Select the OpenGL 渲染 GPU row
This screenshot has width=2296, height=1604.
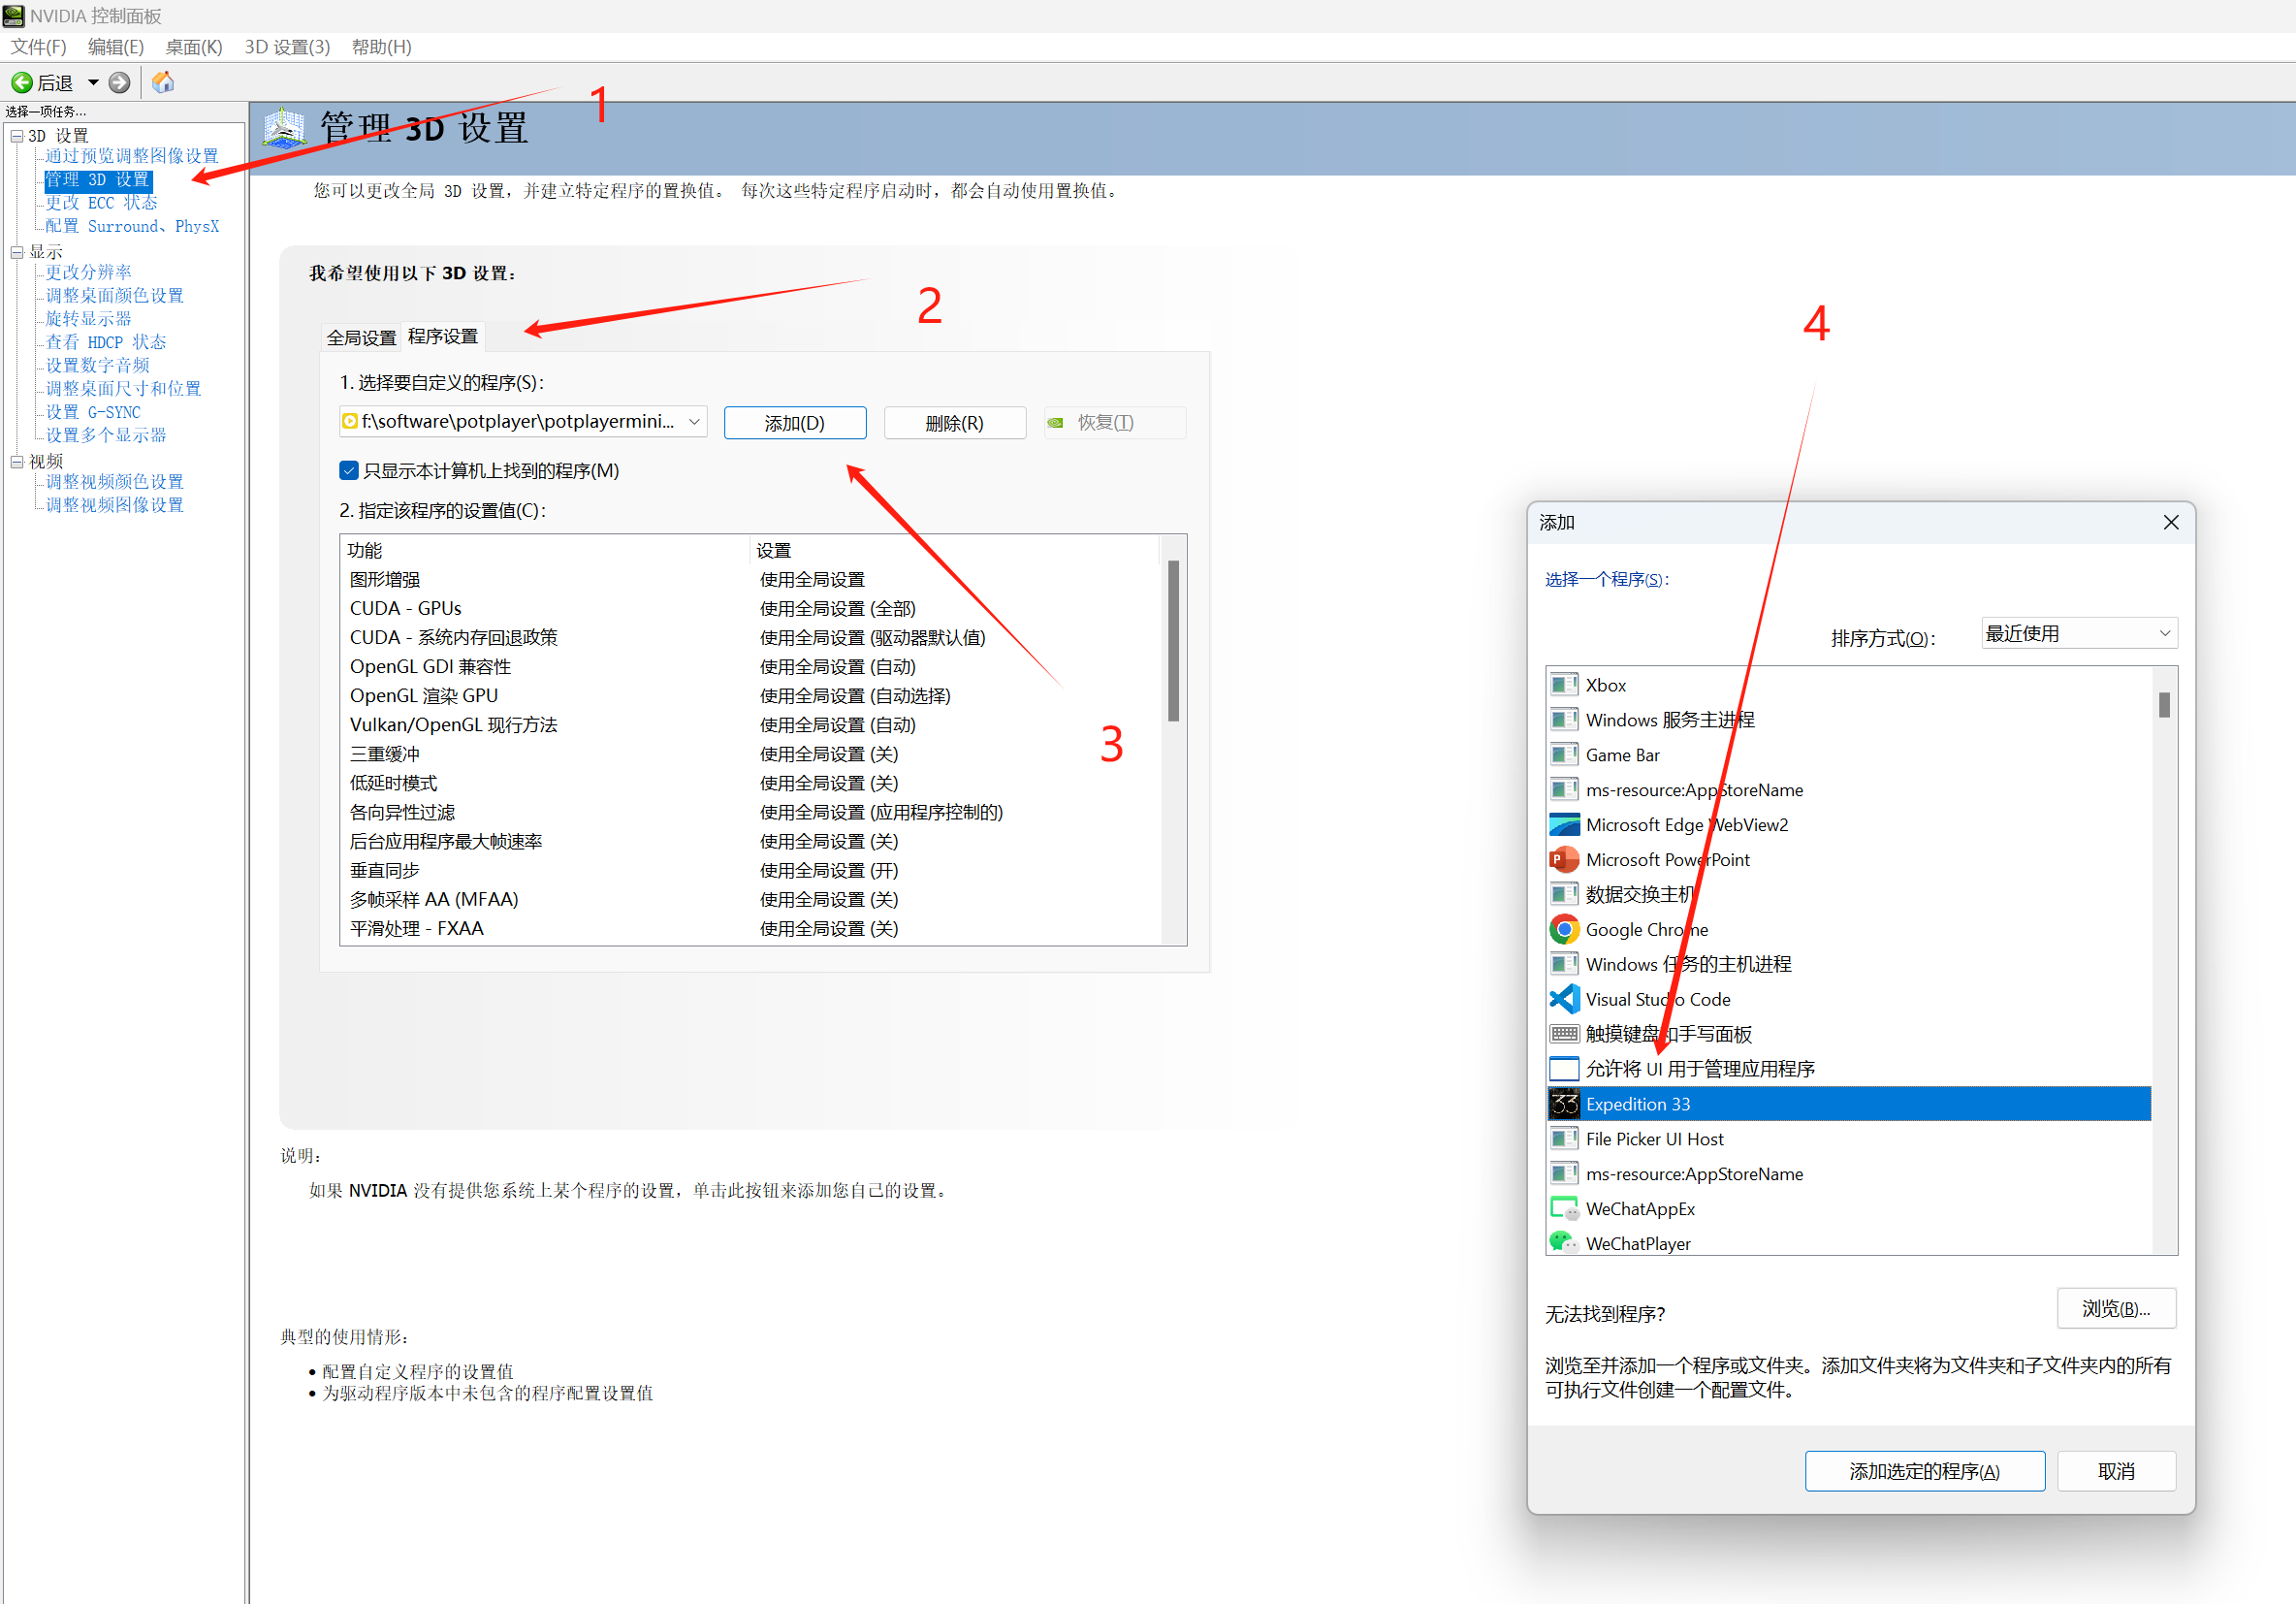tap(750, 695)
